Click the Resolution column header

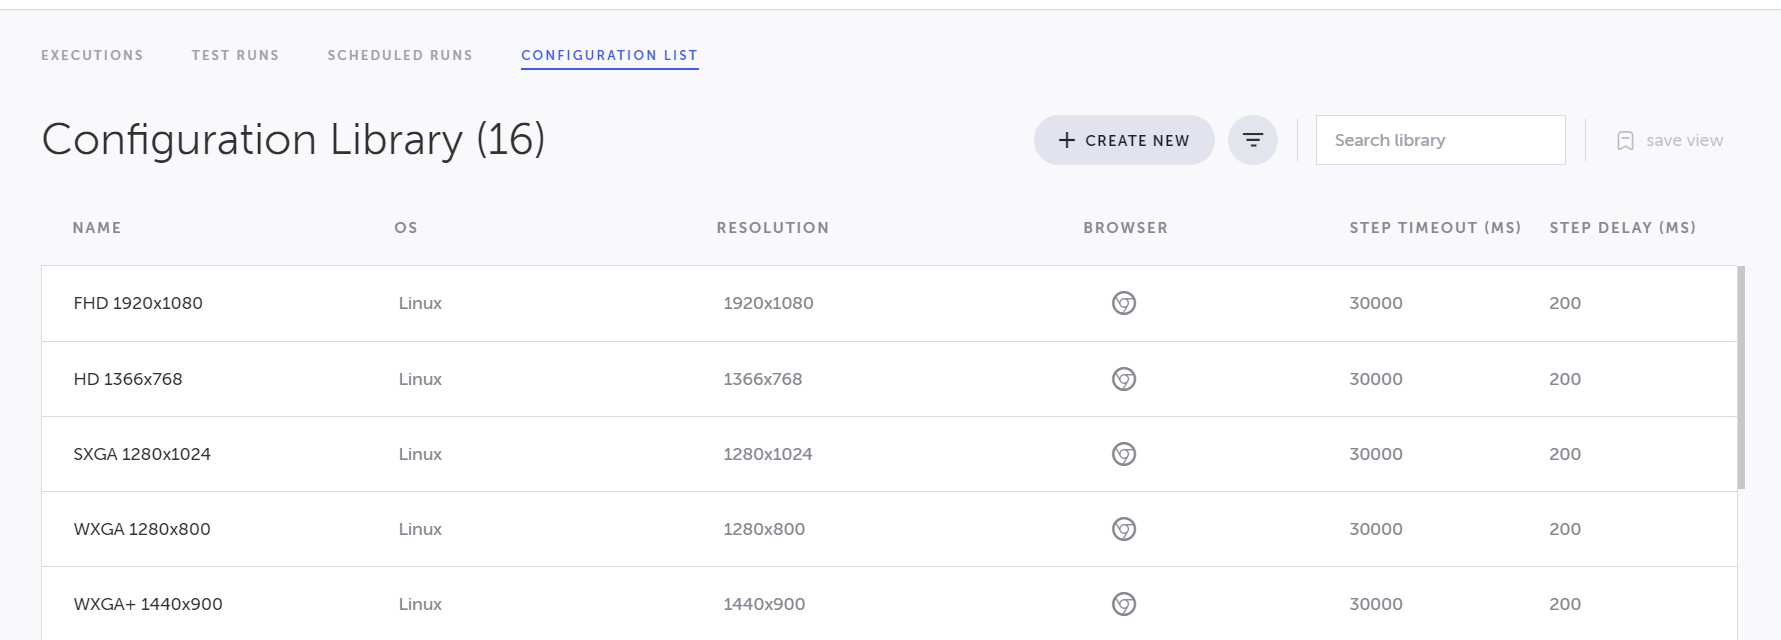tap(772, 228)
